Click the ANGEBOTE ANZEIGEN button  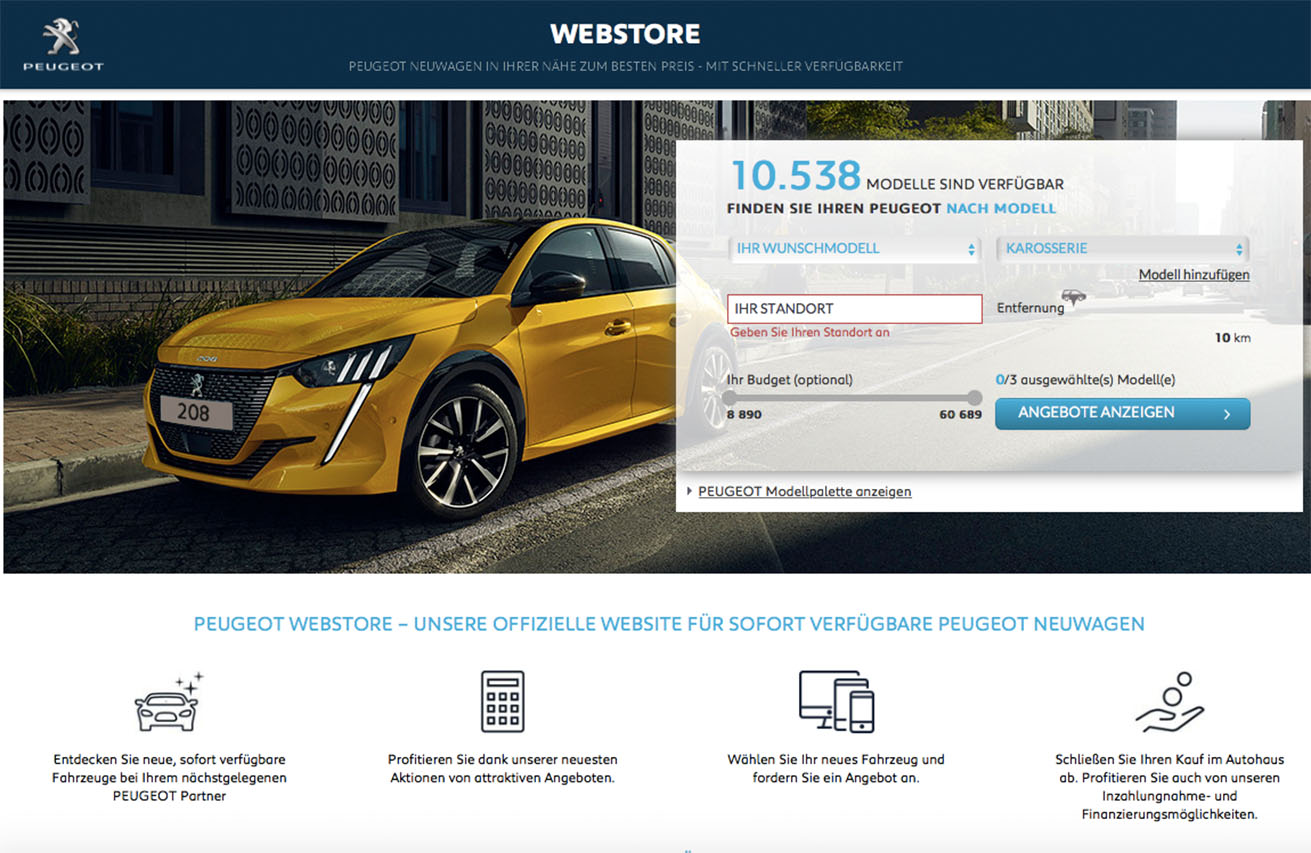tap(1122, 413)
